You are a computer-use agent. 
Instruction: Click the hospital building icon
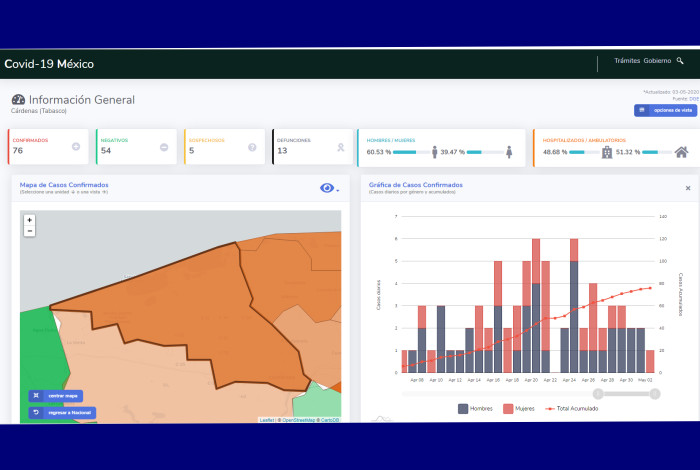[606, 152]
